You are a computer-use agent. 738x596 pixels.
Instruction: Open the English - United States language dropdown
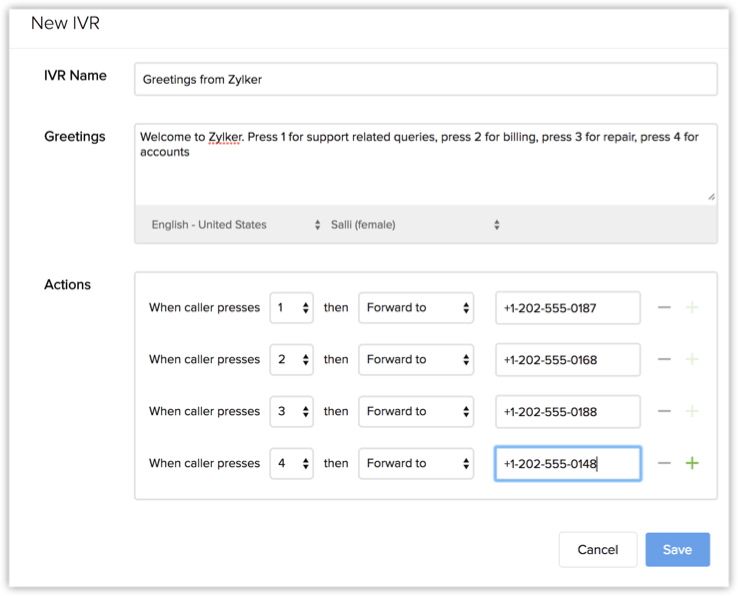pyautogui.click(x=235, y=225)
